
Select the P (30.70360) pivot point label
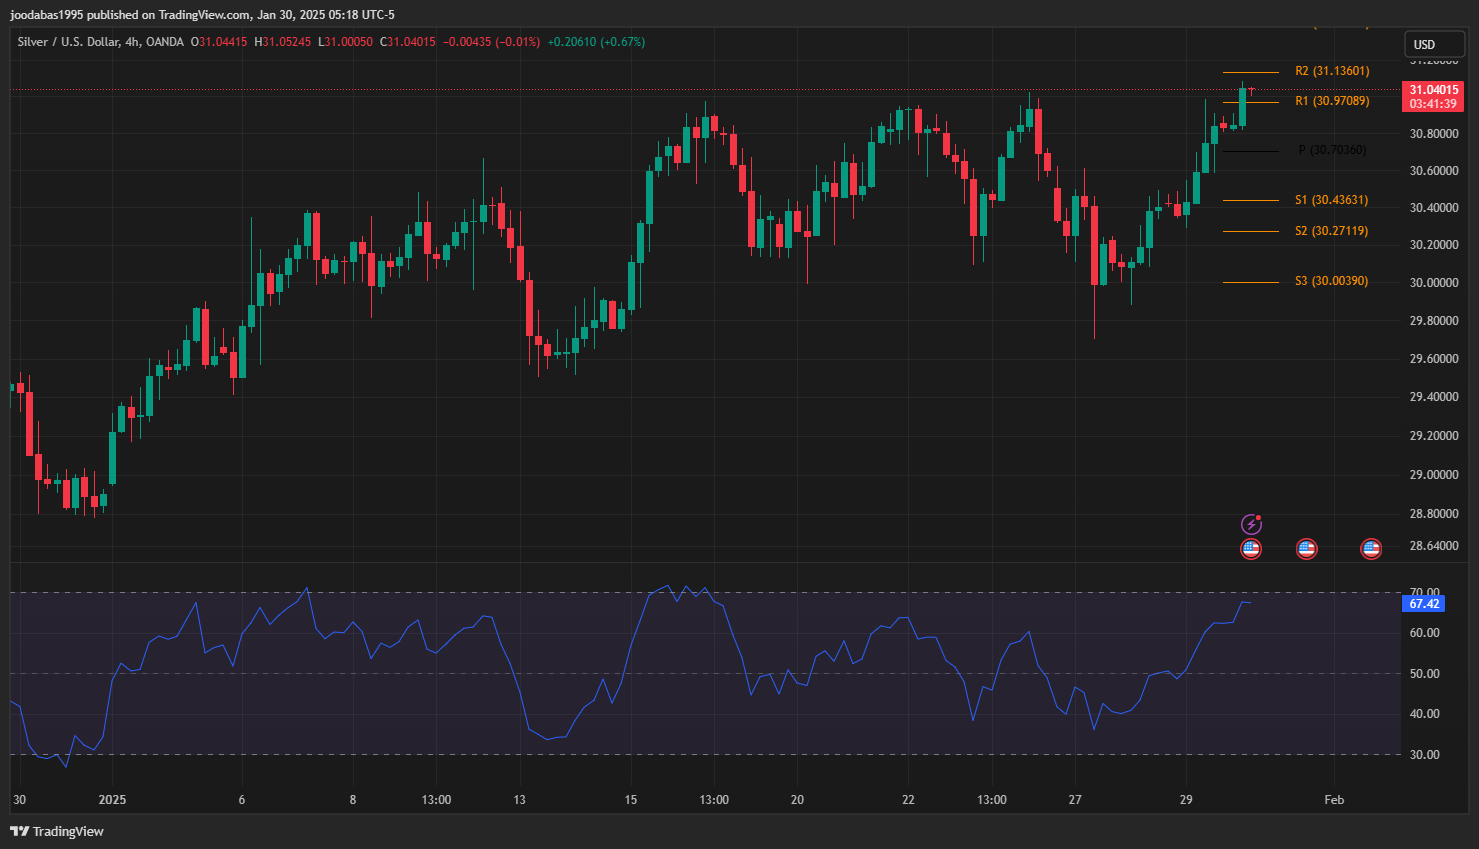(x=1332, y=150)
